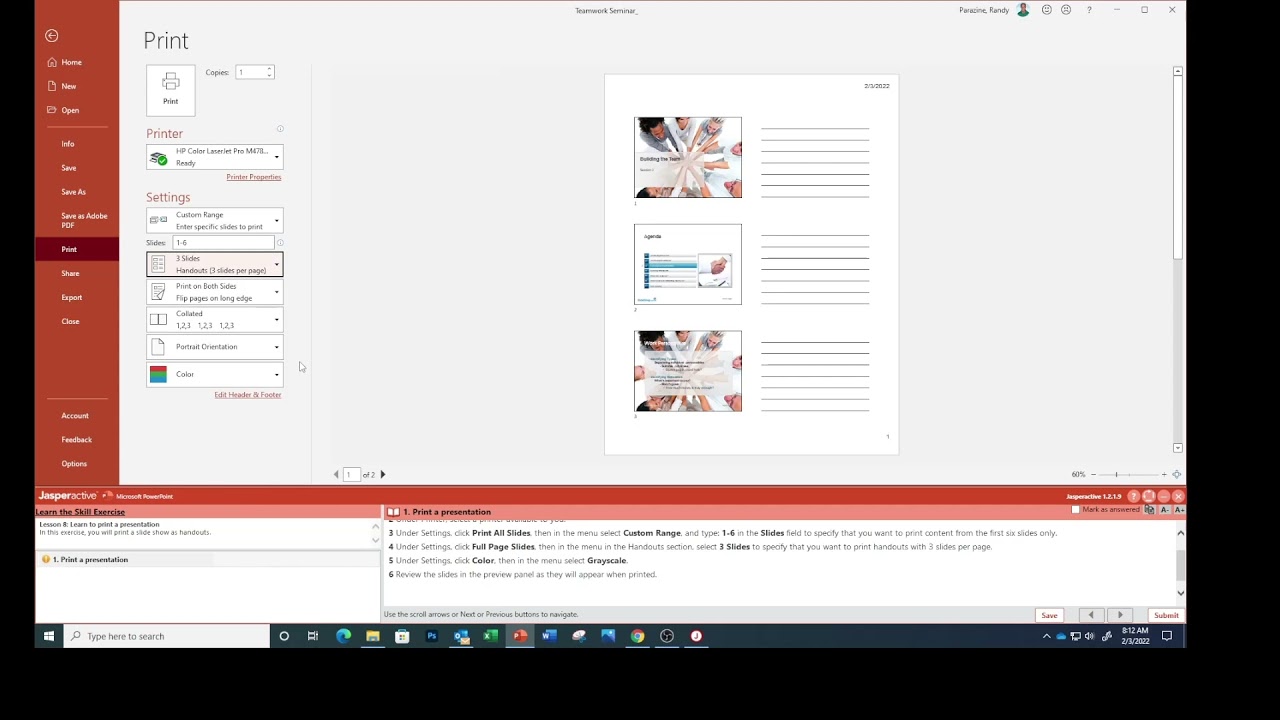The width and height of the screenshot is (1280, 720).
Task: Click the info icon beside Slides field
Action: coord(280,243)
